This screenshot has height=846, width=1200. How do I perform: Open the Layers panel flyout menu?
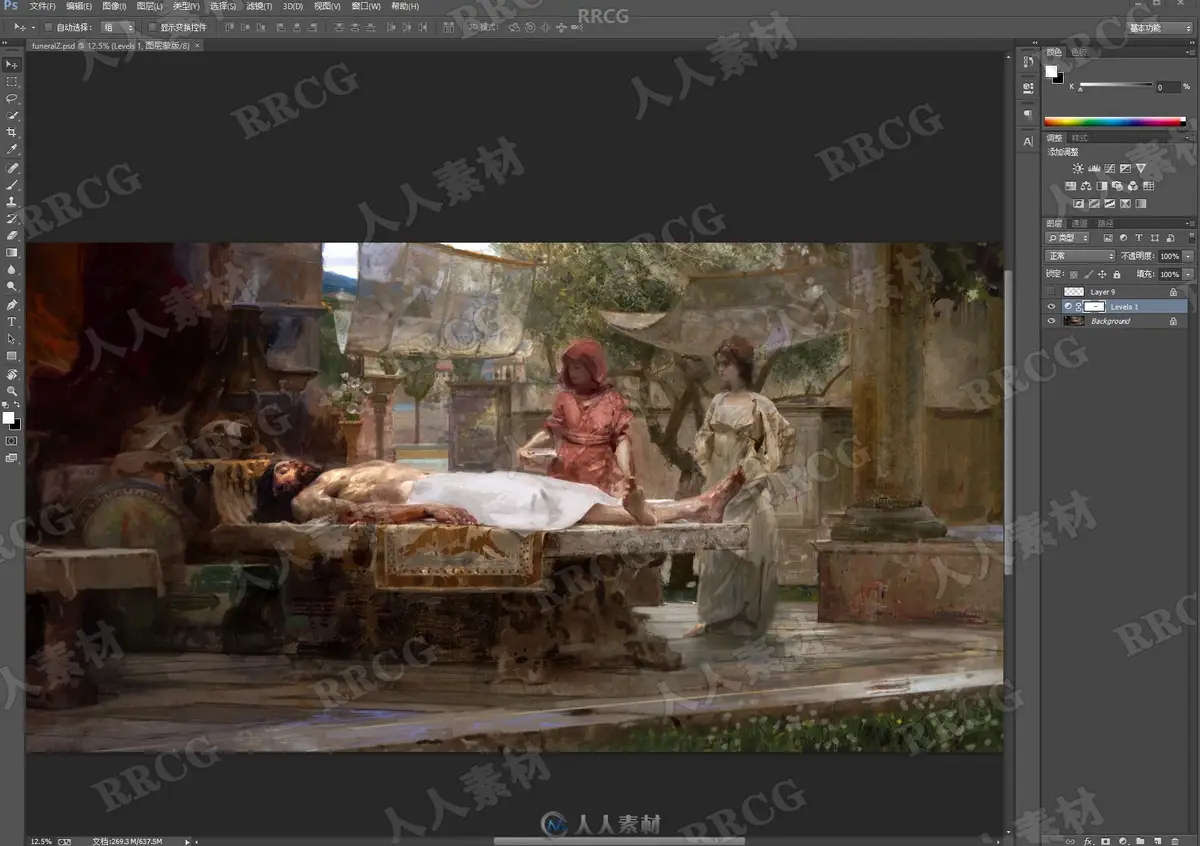[1190, 224]
